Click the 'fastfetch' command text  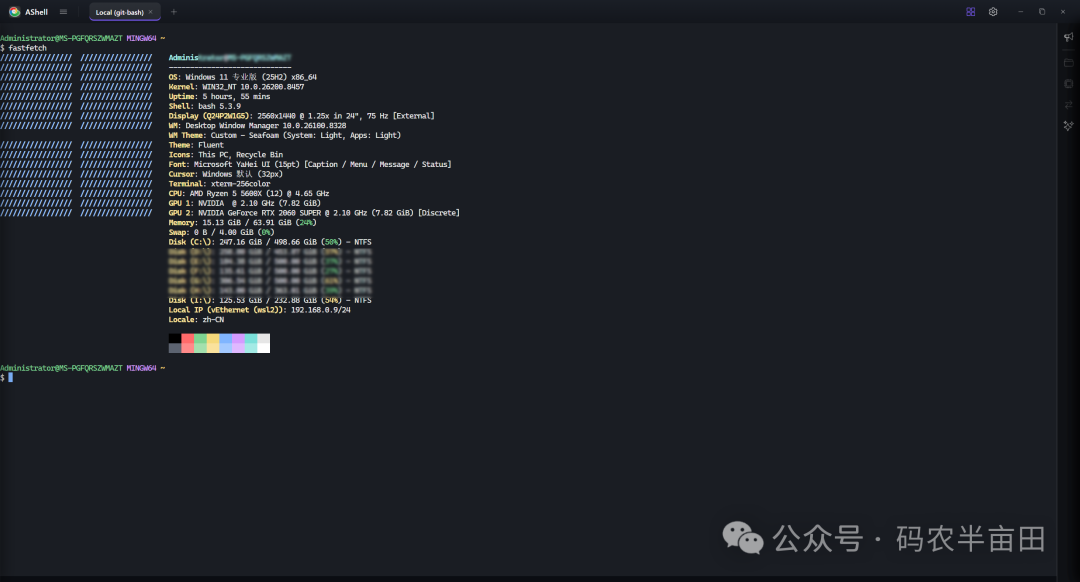28,48
